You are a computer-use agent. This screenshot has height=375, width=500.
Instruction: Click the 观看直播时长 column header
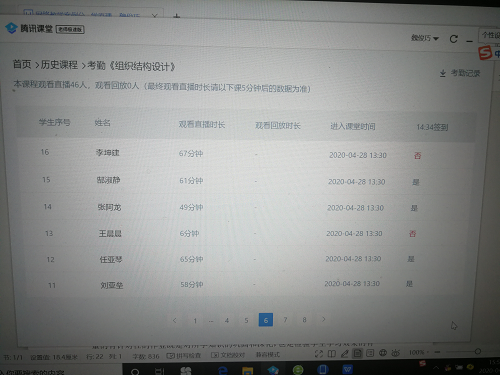[202, 124]
